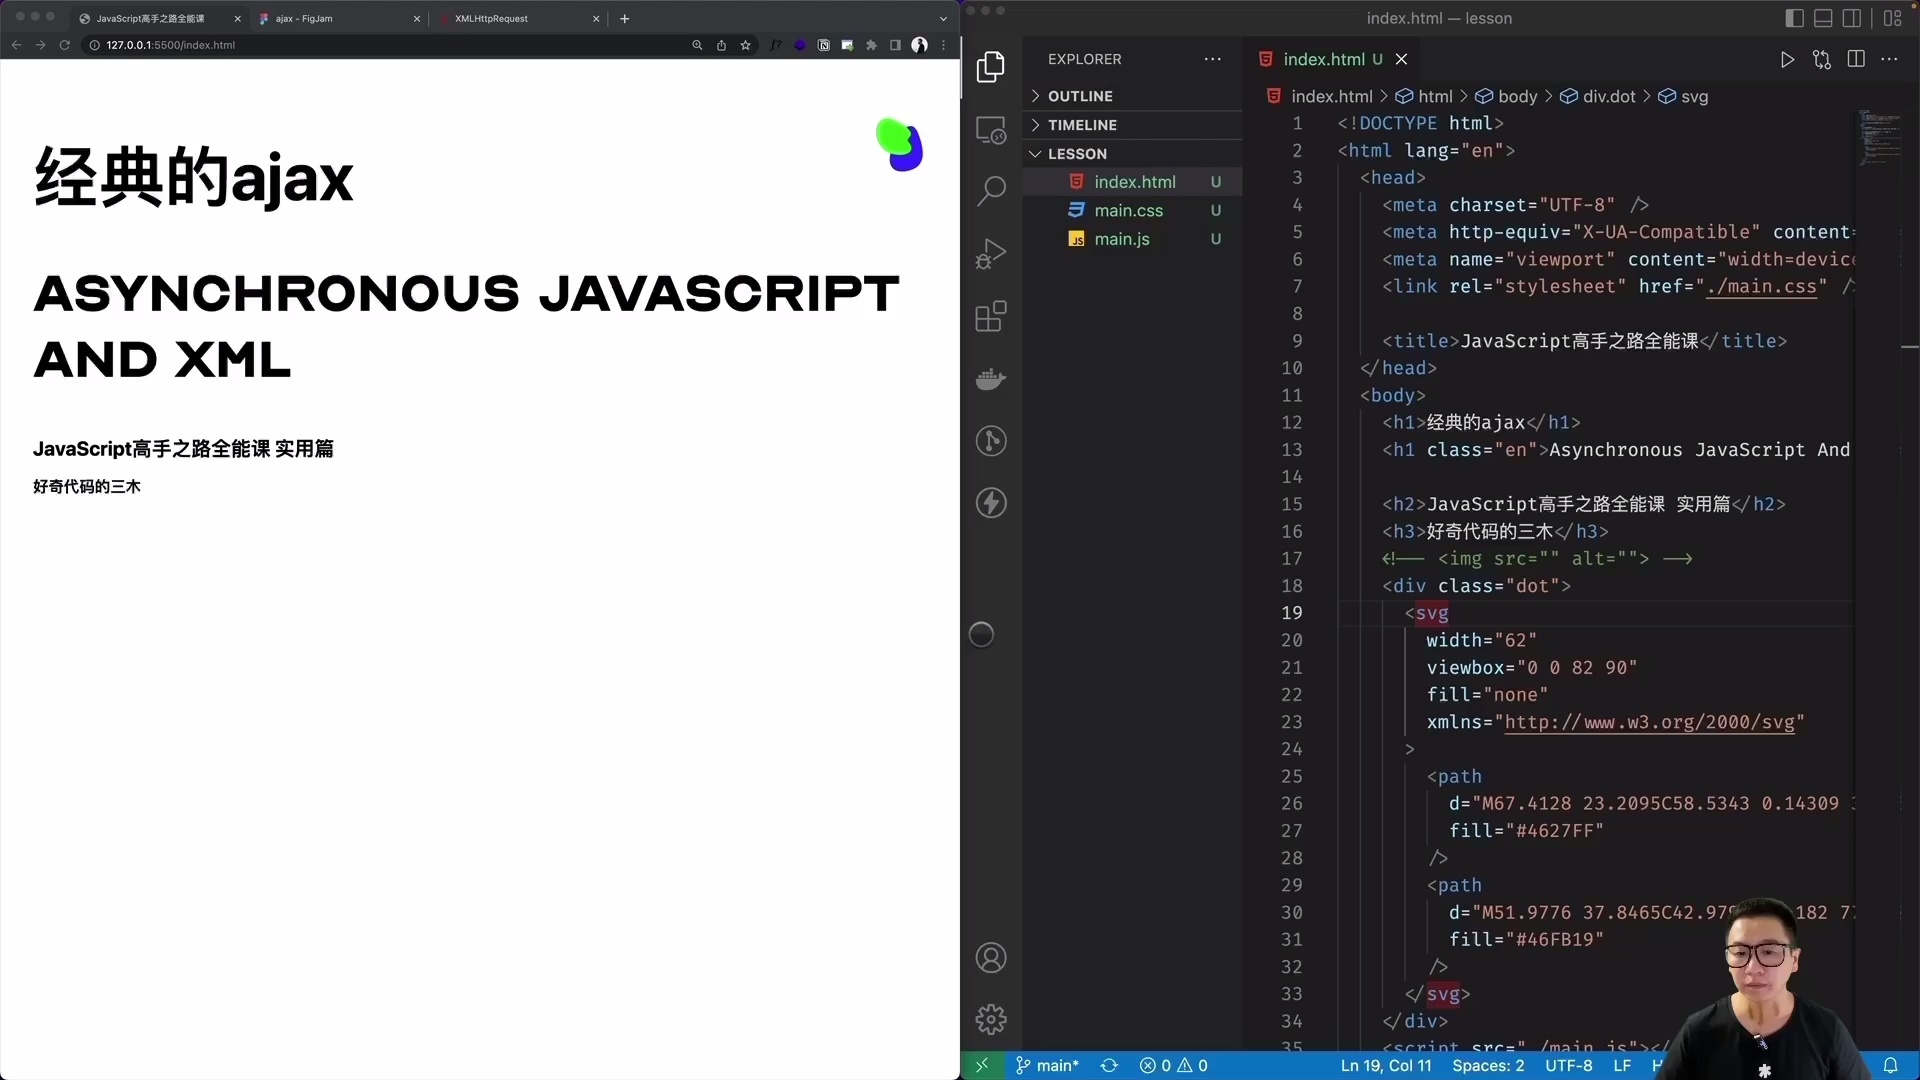Viewport: 1920px width, 1080px height.
Task: Open main.css from the Explorer
Action: coord(1128,211)
